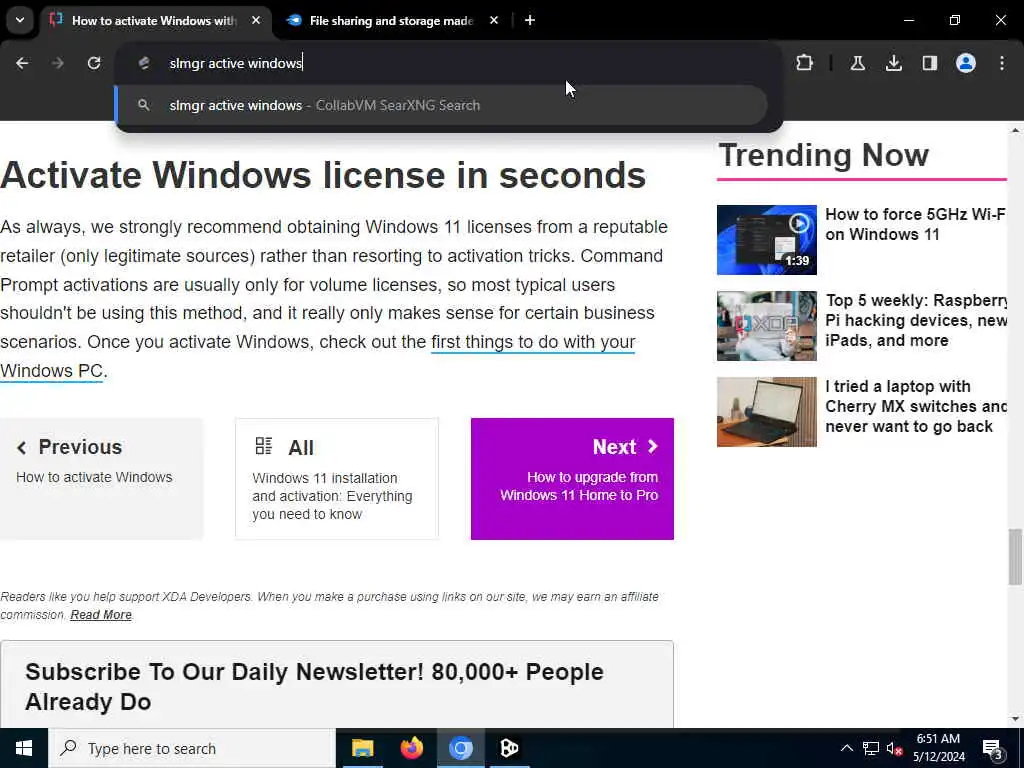Reload the current page
The image size is (1024, 768).
[x=94, y=63]
